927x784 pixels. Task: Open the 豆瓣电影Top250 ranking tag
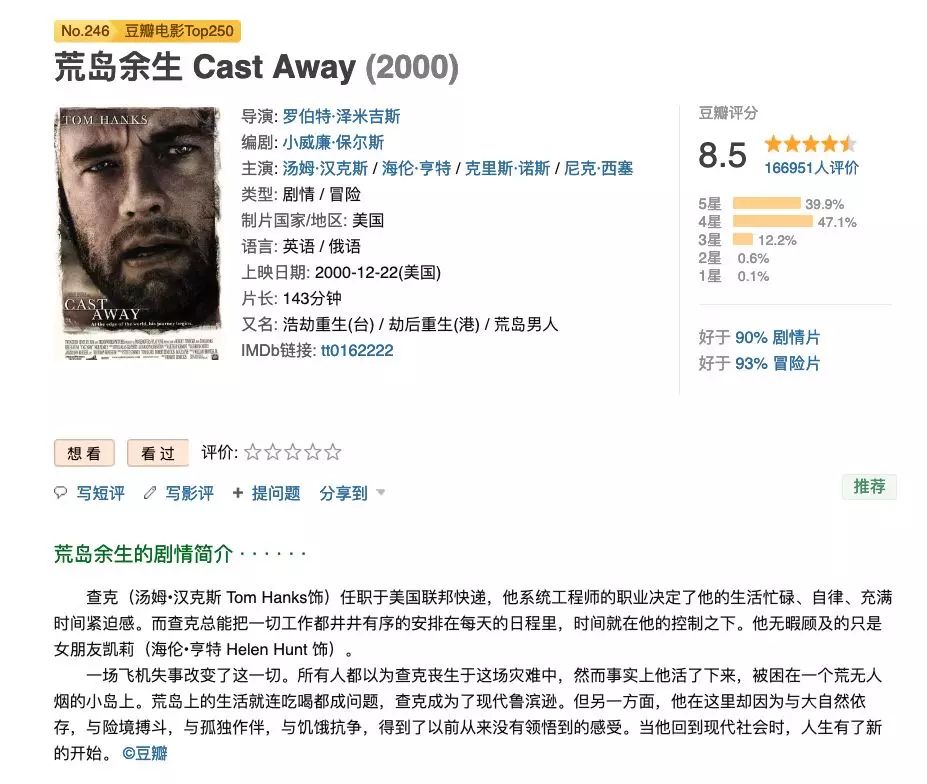[178, 31]
